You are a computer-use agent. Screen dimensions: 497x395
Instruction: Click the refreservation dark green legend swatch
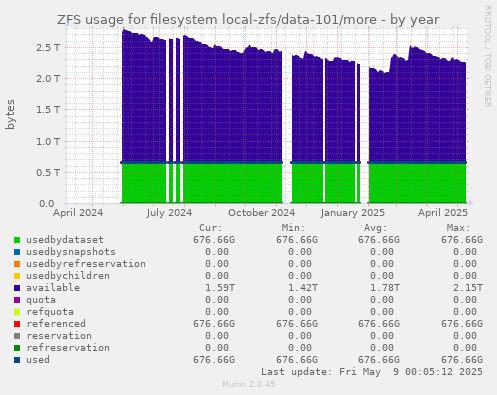[17, 348]
